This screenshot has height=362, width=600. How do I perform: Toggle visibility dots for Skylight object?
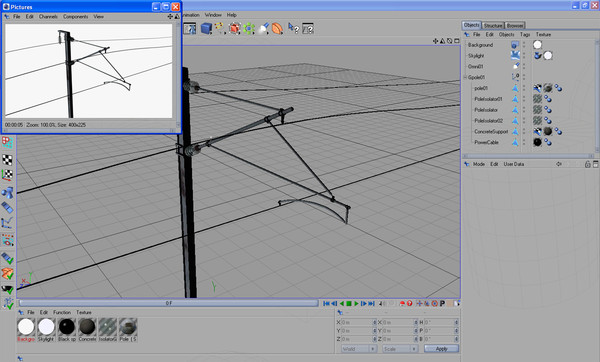[x=524, y=55]
